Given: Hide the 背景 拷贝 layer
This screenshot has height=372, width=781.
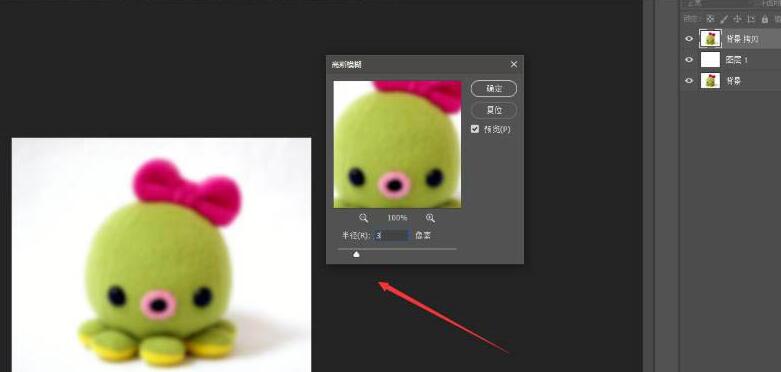Looking at the screenshot, I should (689, 39).
